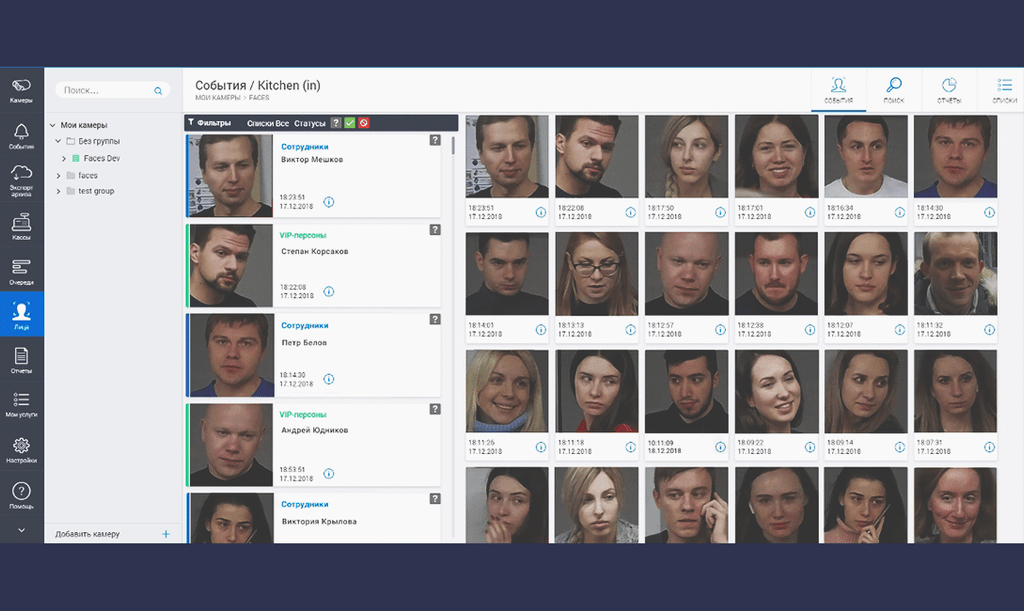Click status mark on Степан Корсаков card

435,230
